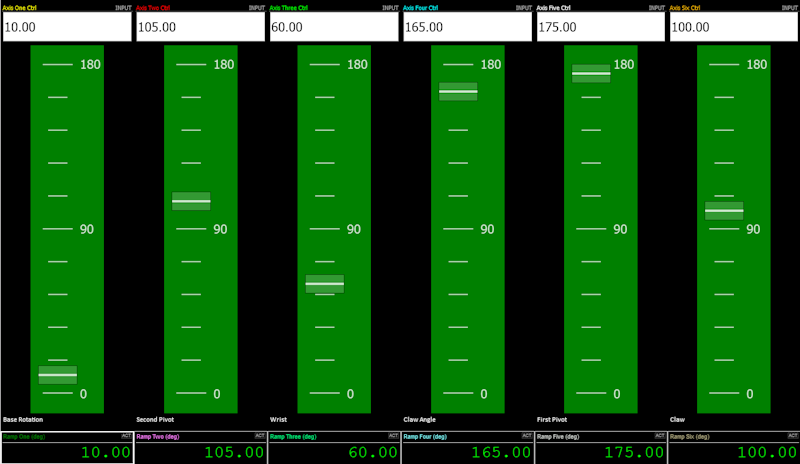Image resolution: width=800 pixels, height=464 pixels.
Task: Click the Axis One Ctrl input field showing 10.00
Action: tap(67, 27)
